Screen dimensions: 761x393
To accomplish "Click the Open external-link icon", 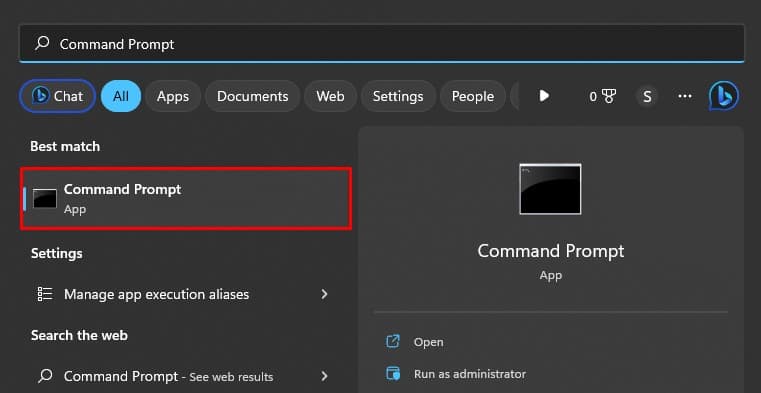I will tap(393, 342).
